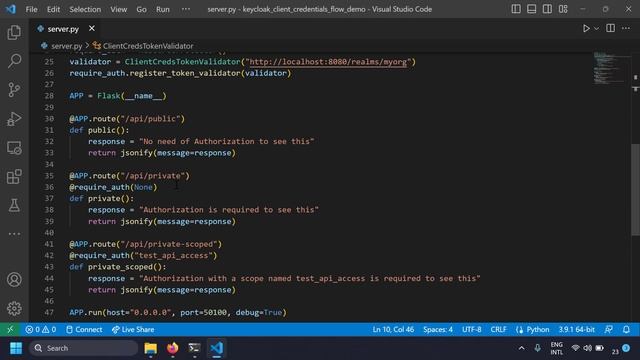Change indentation via Spaces: 4
The height and width of the screenshot is (360, 640).
[438, 330]
